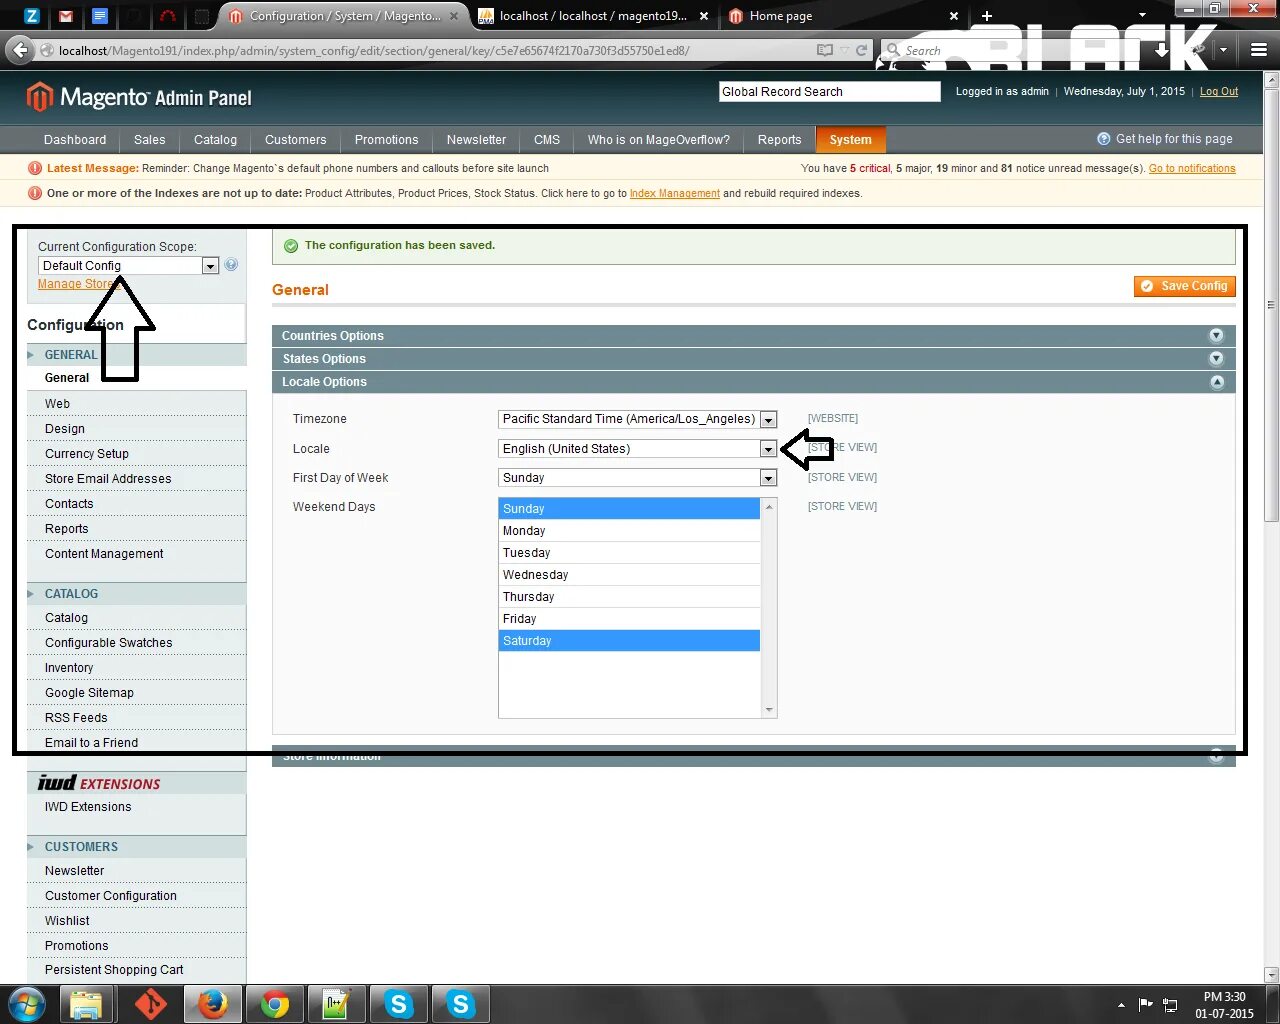Expand the Countries Options section
Image resolution: width=1280 pixels, height=1024 pixels.
pos(754,336)
